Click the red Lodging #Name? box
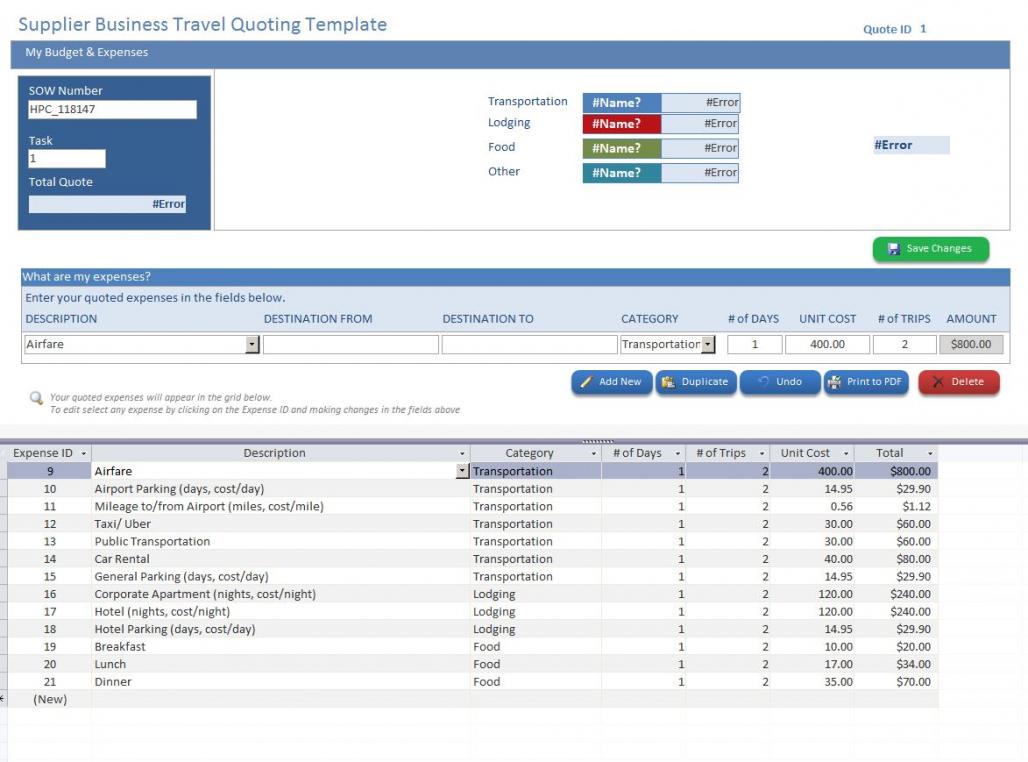 (622, 124)
